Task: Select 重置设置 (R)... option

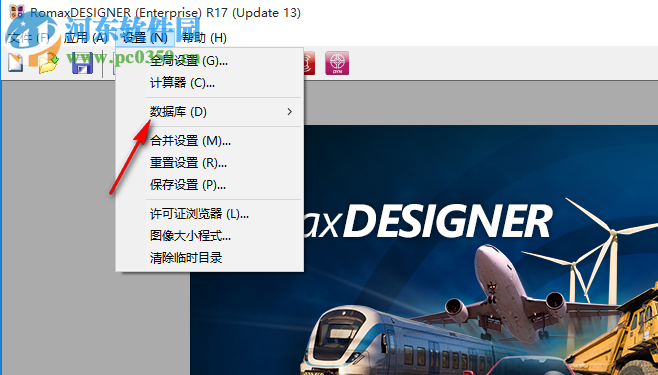Action: 209,163
